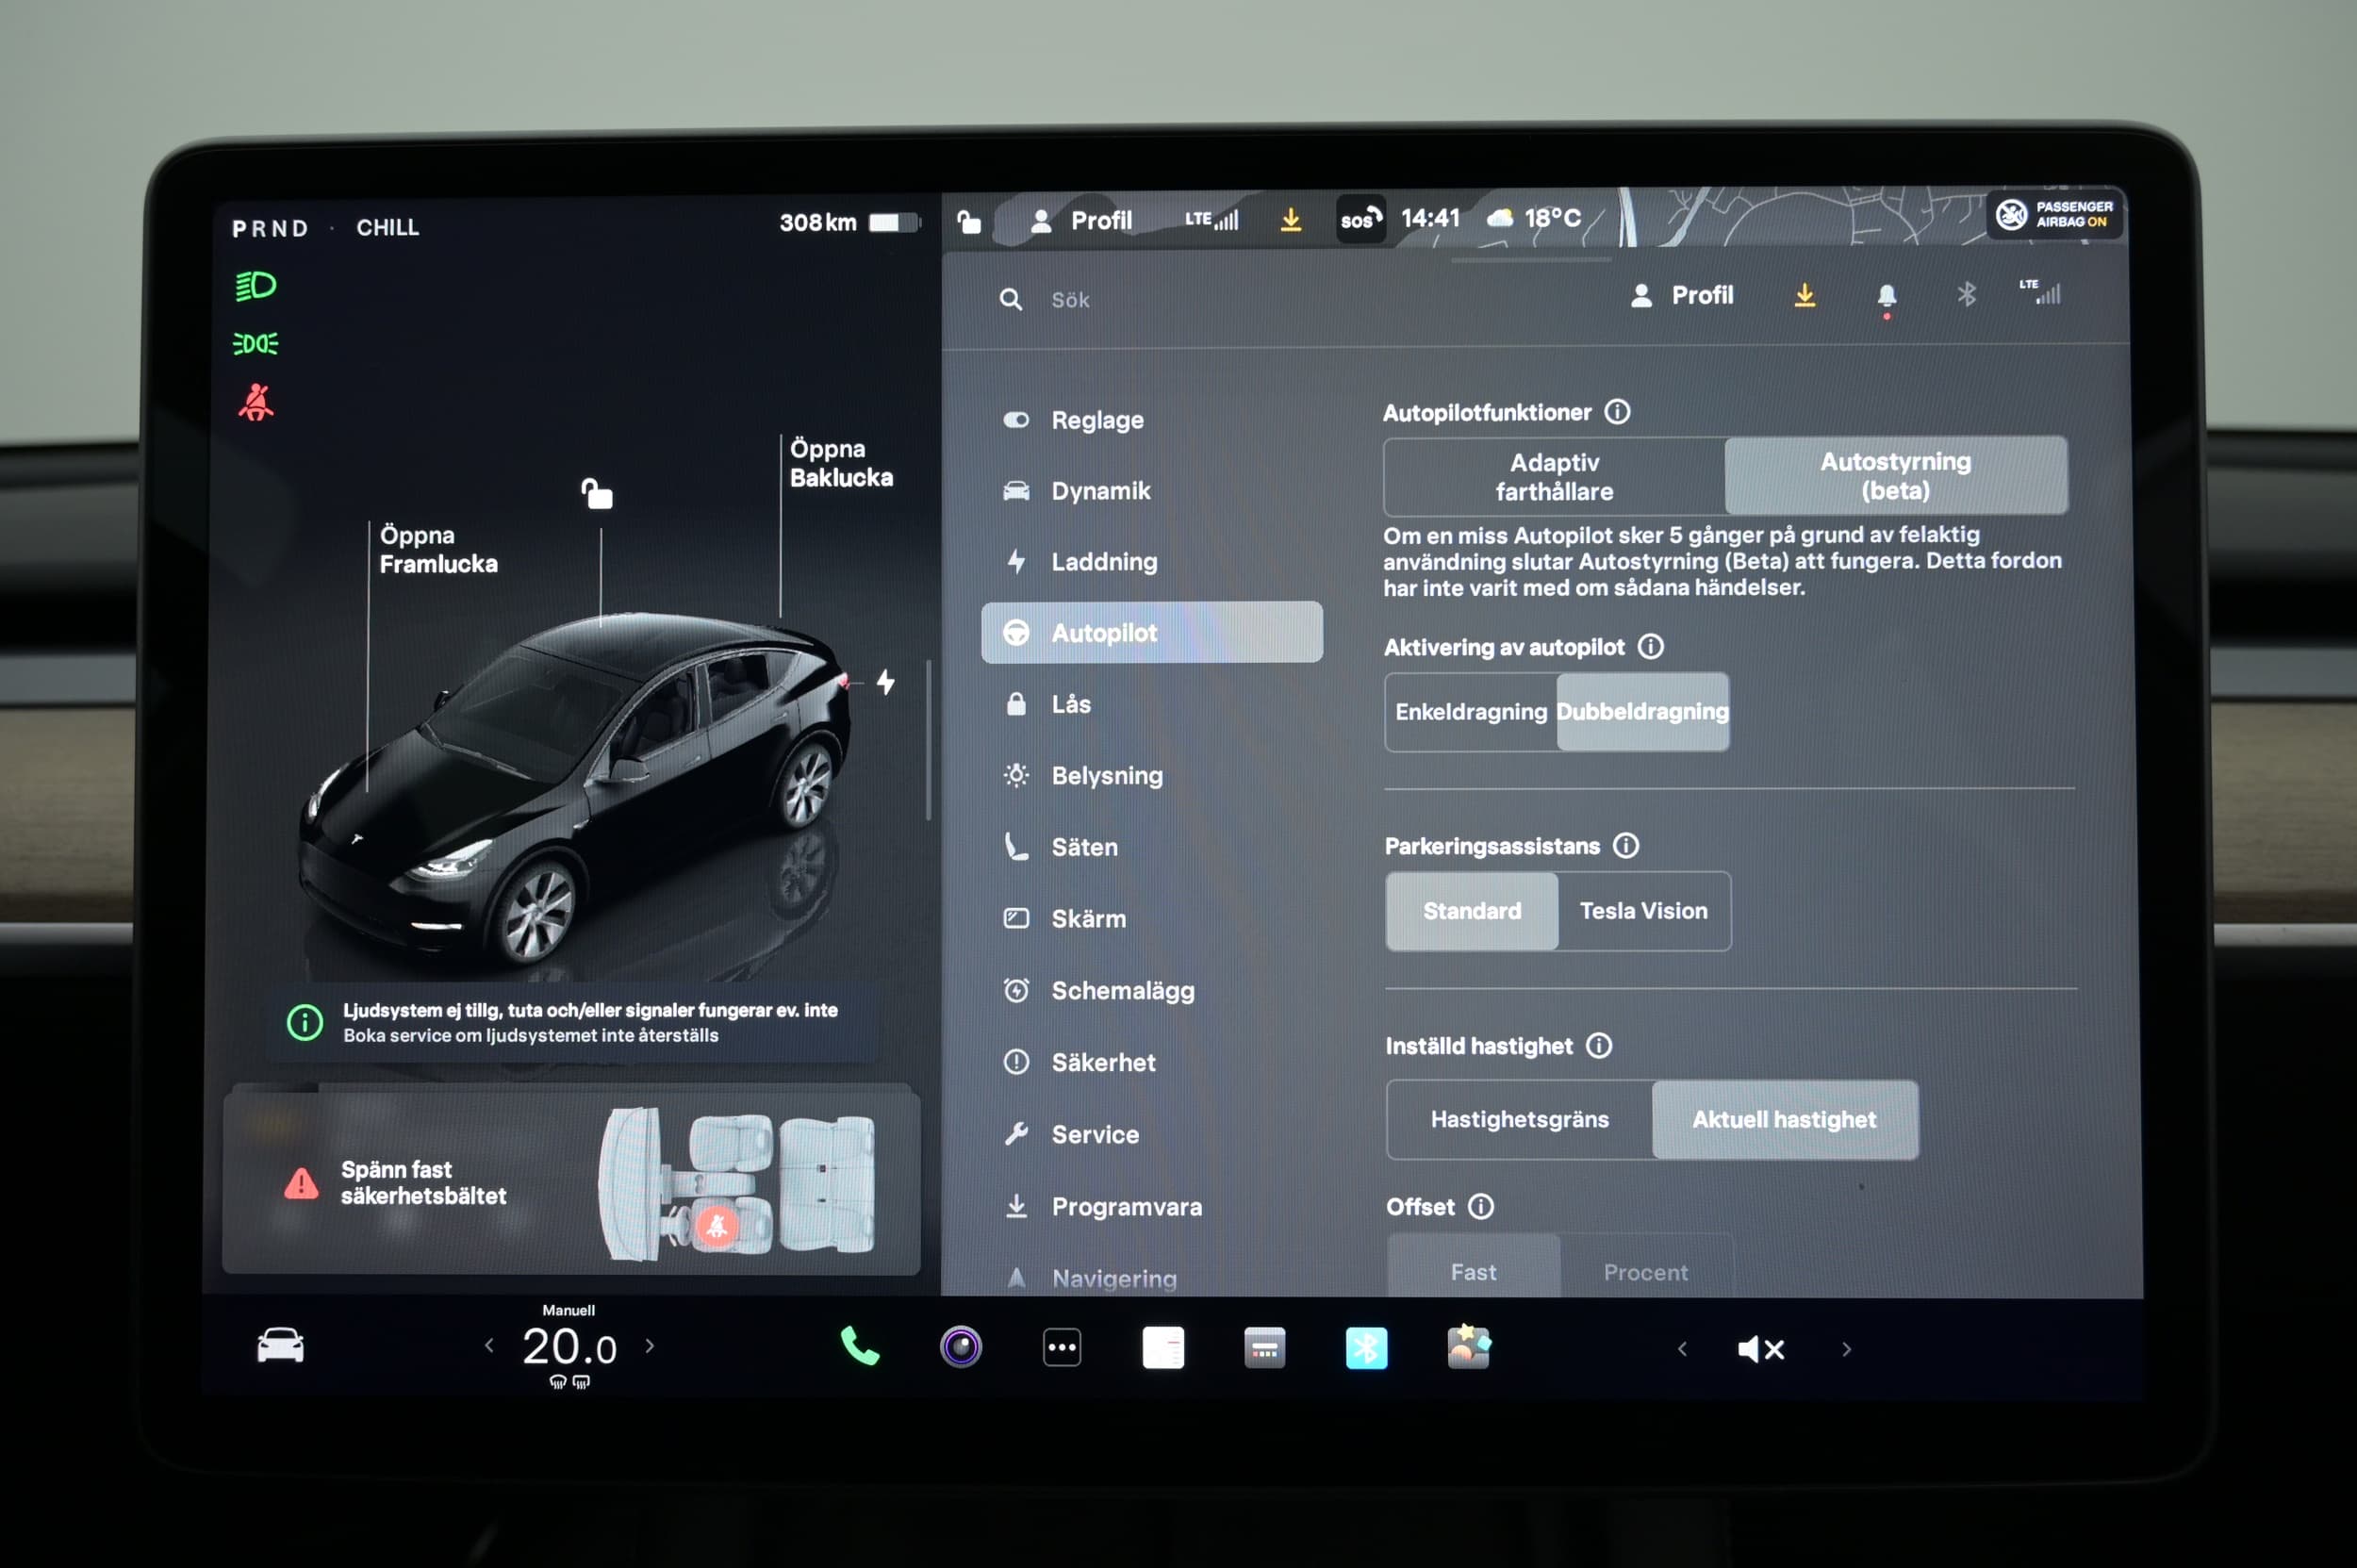The height and width of the screenshot is (1568, 2357).
Task: Open the Säten settings menu
Action: pyautogui.click(x=1152, y=847)
